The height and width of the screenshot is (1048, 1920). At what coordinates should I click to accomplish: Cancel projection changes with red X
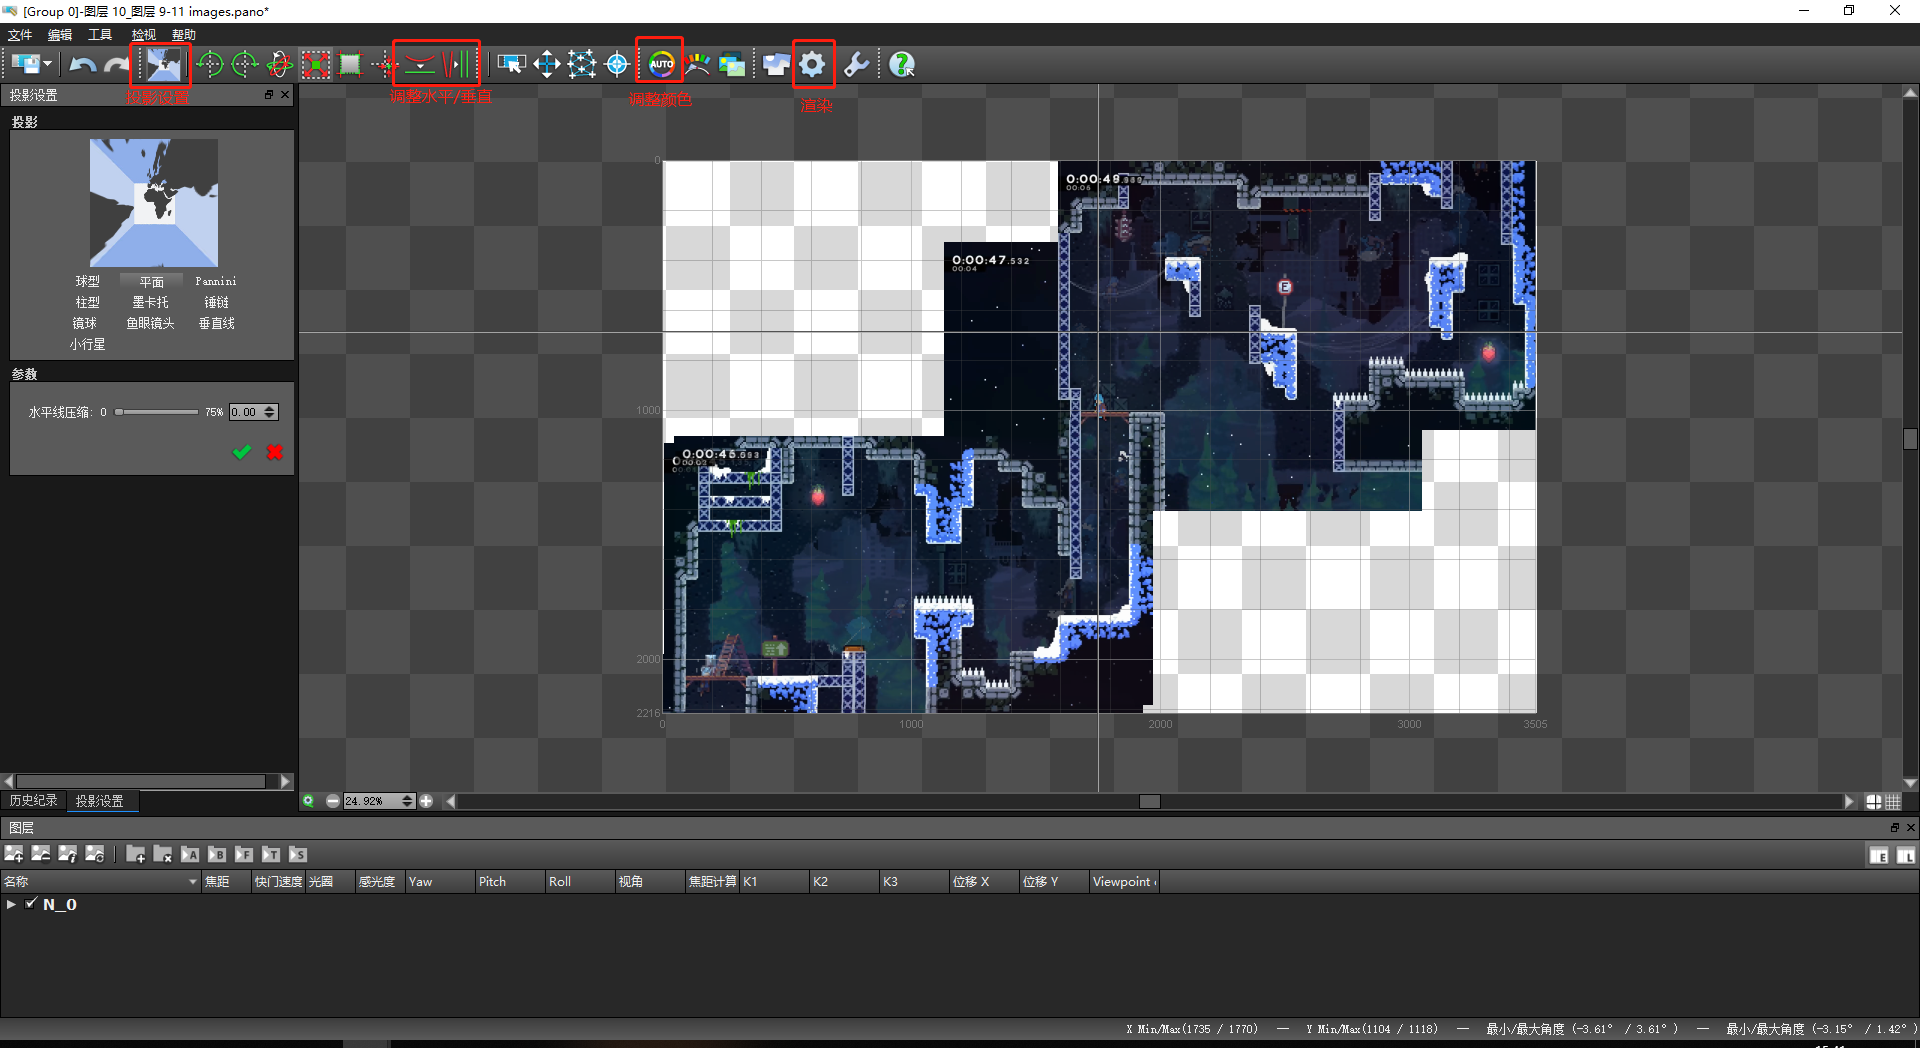coord(275,452)
